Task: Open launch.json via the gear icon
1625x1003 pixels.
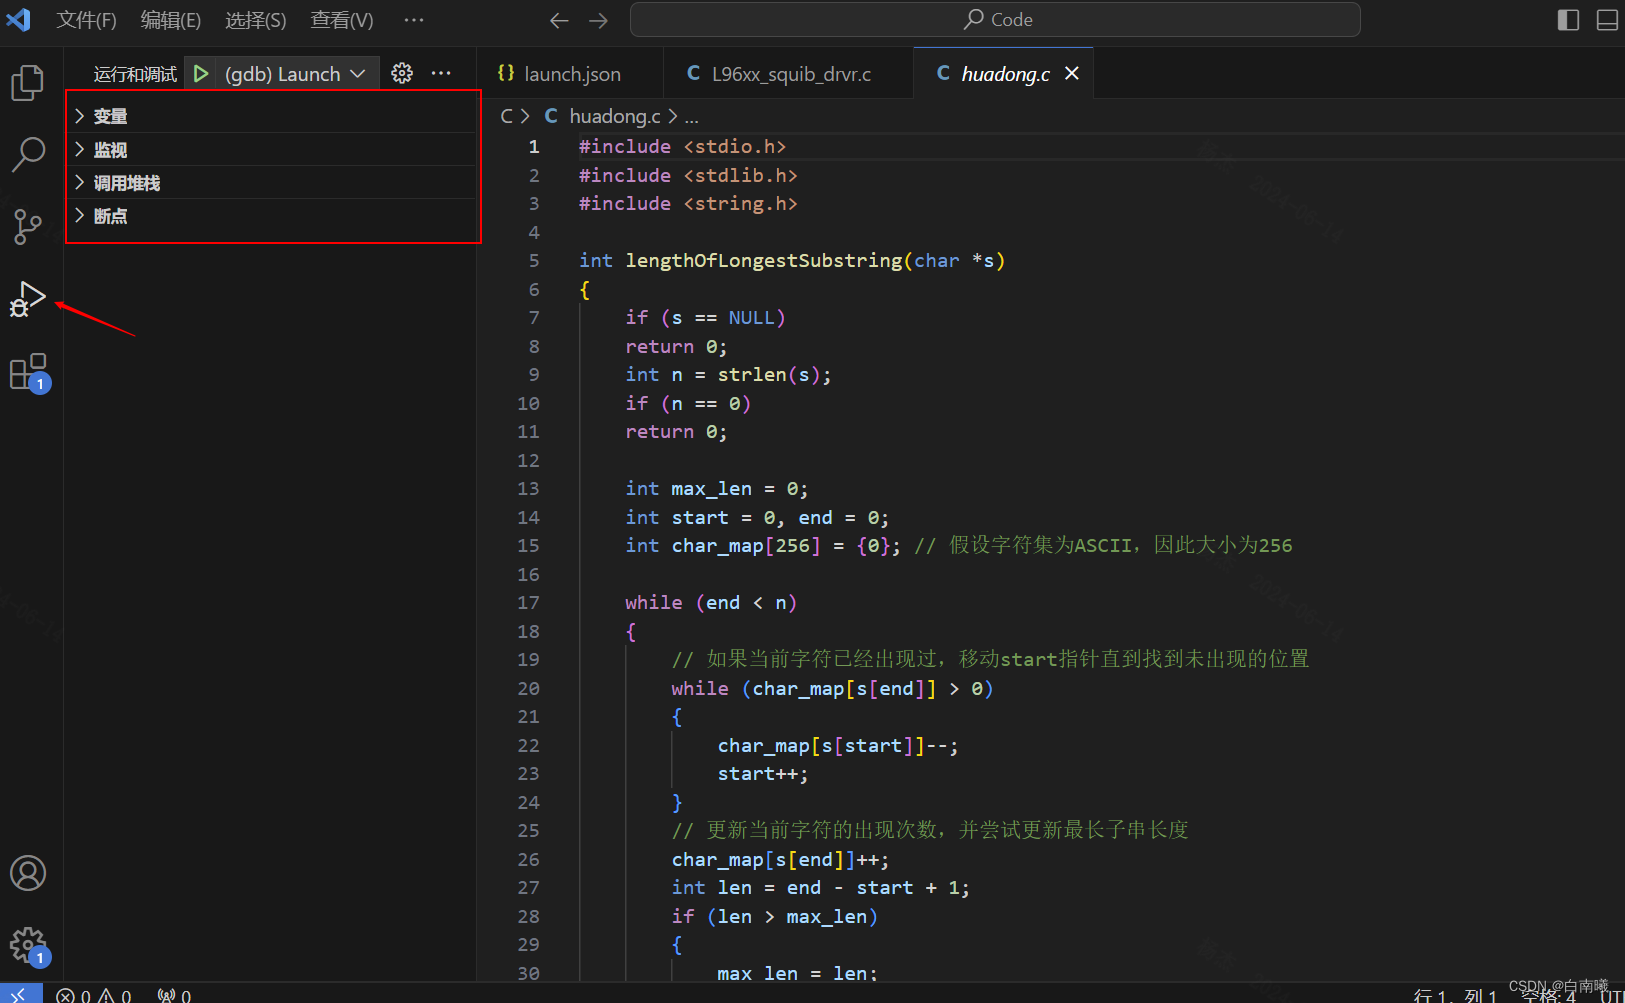Action: (x=401, y=72)
